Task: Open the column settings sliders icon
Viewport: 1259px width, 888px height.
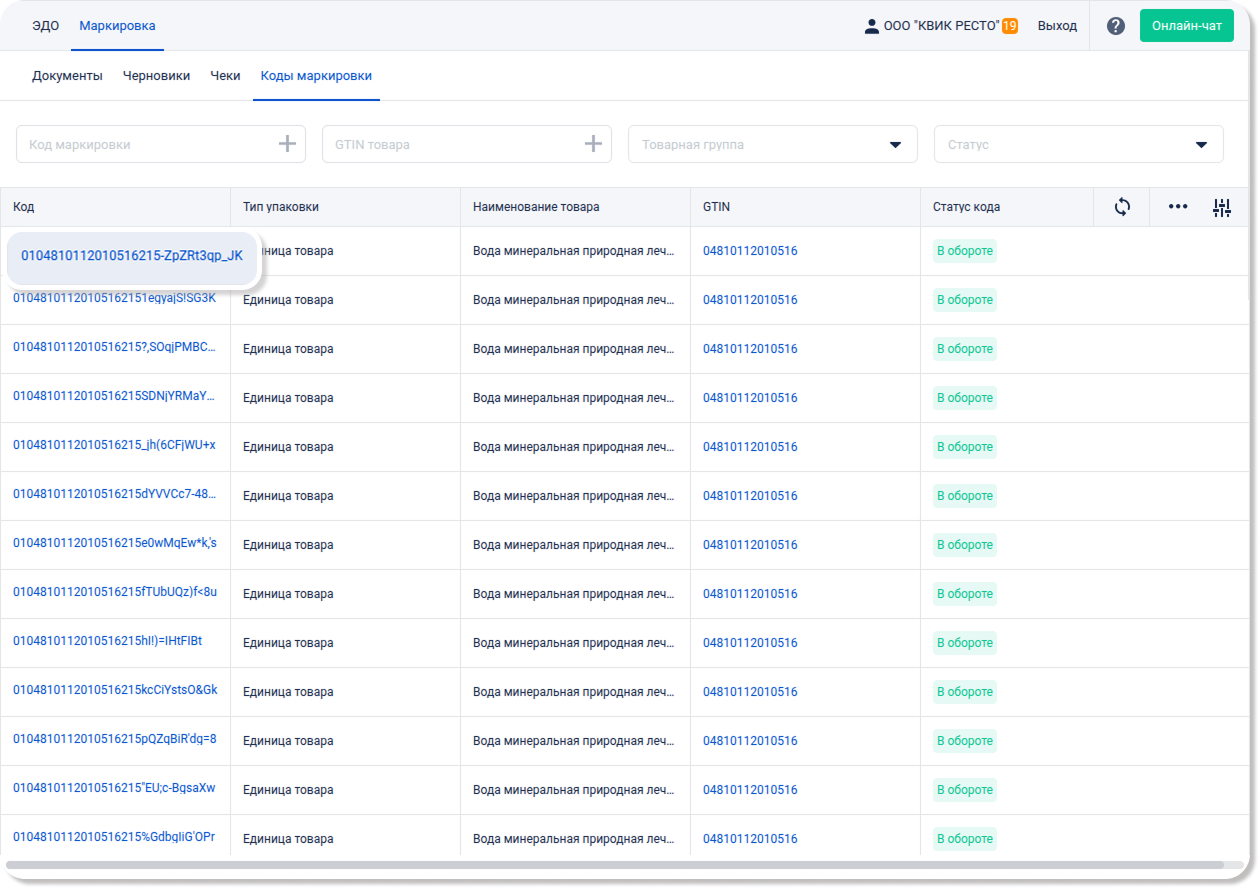Action: click(x=1221, y=207)
